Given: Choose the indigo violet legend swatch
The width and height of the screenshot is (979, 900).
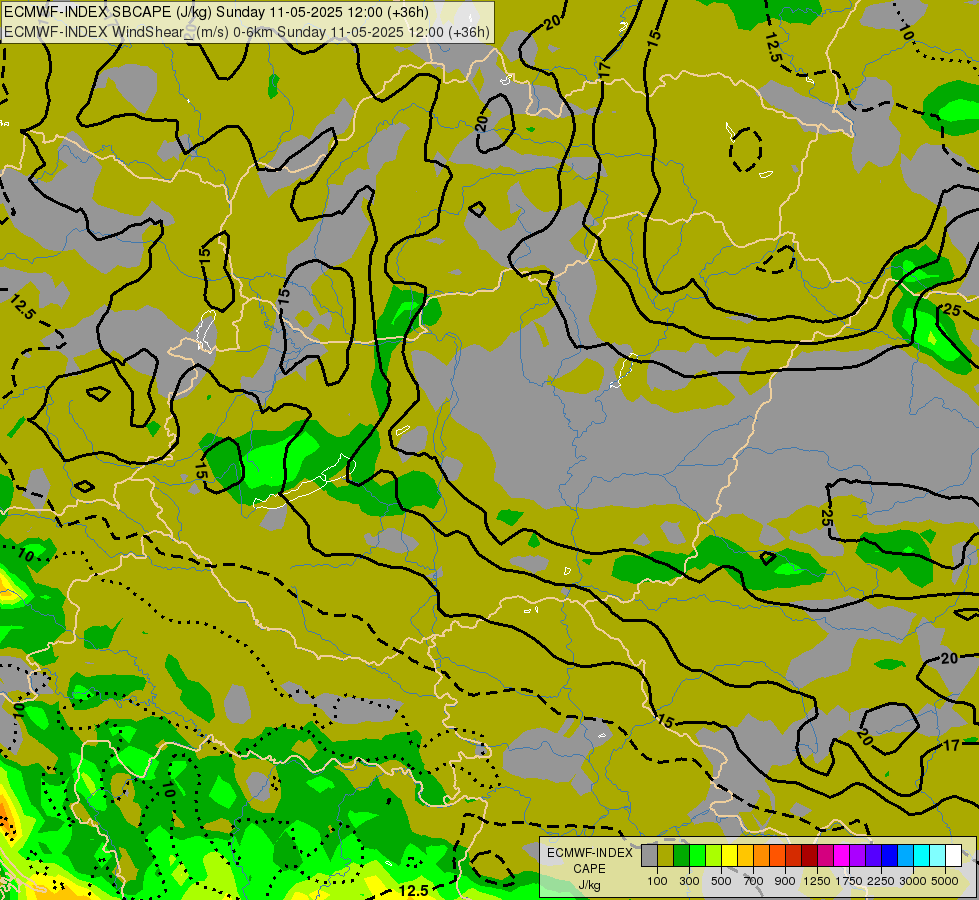Looking at the screenshot, I should pos(873,856).
